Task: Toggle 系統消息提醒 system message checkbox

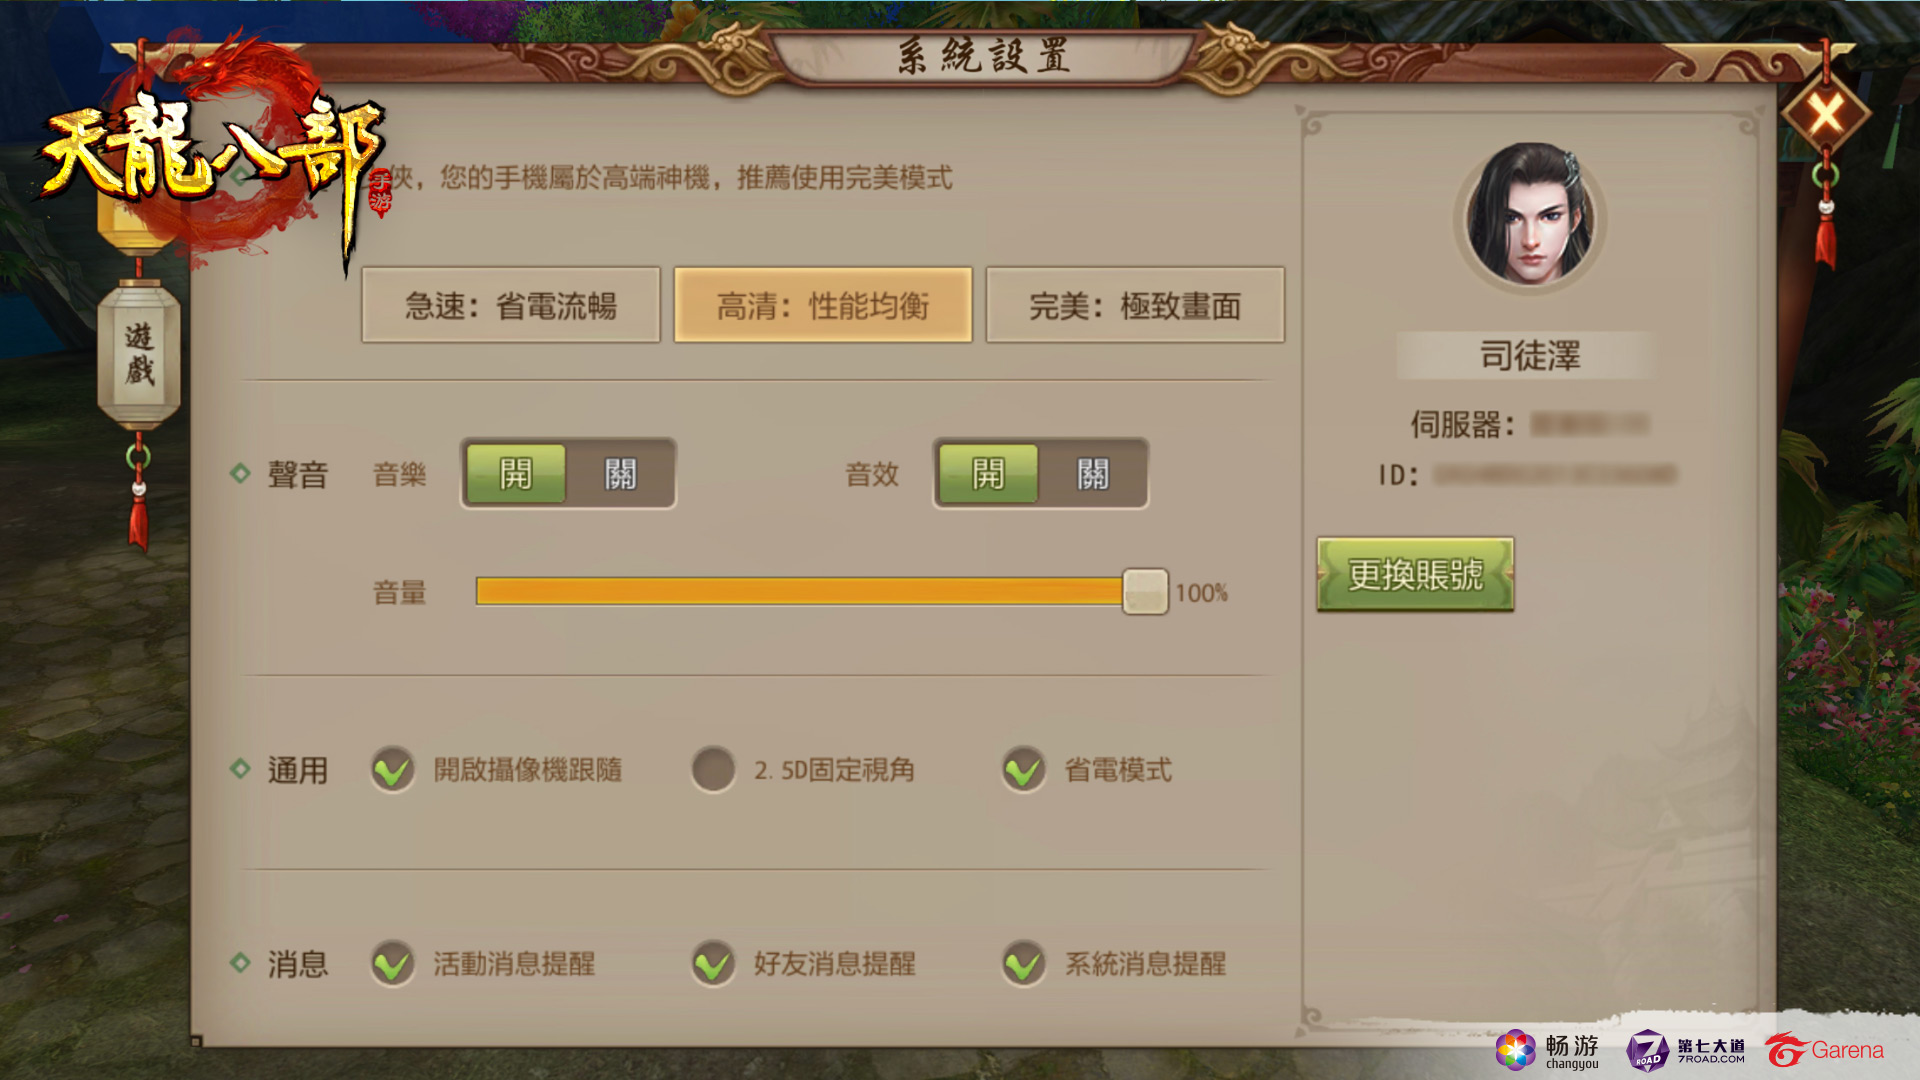Action: 1024,964
